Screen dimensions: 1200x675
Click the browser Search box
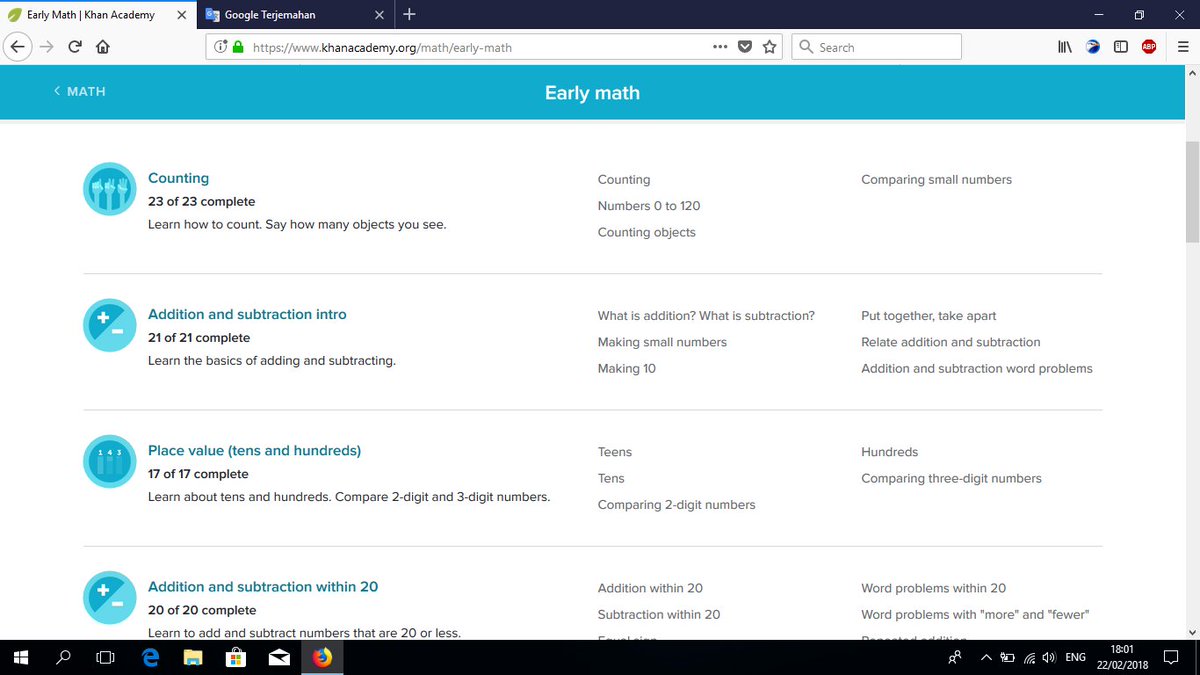877,47
